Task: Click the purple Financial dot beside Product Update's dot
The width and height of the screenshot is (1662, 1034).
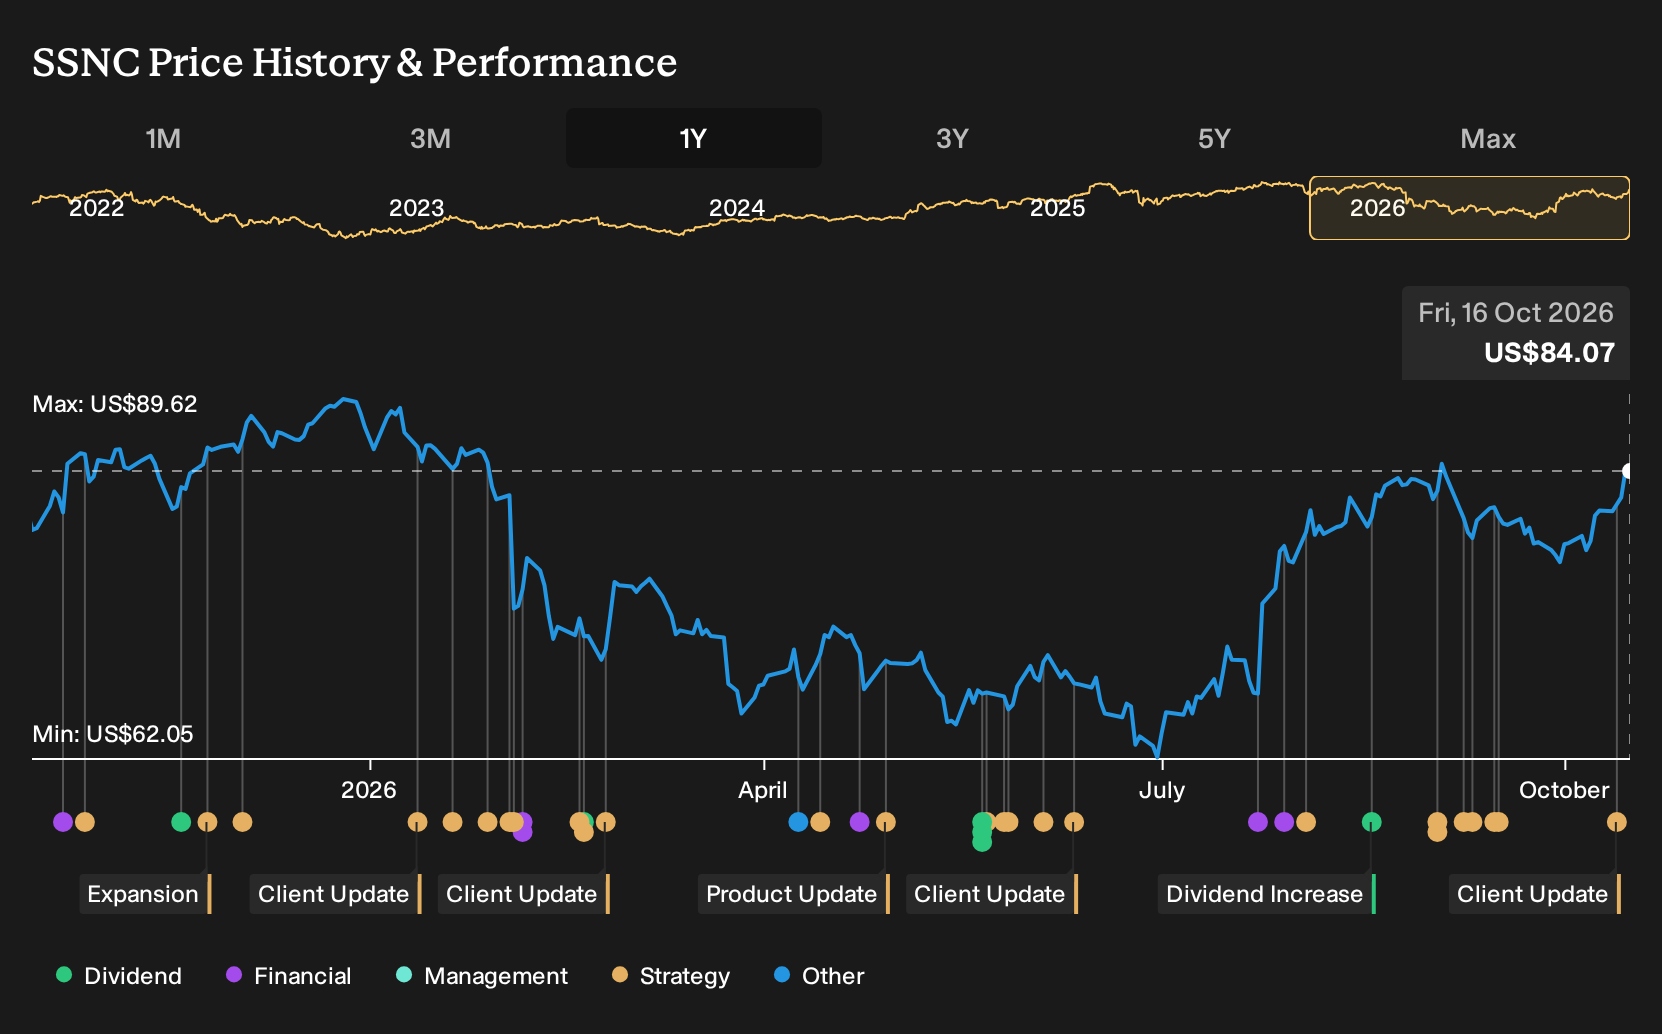Action: [859, 822]
